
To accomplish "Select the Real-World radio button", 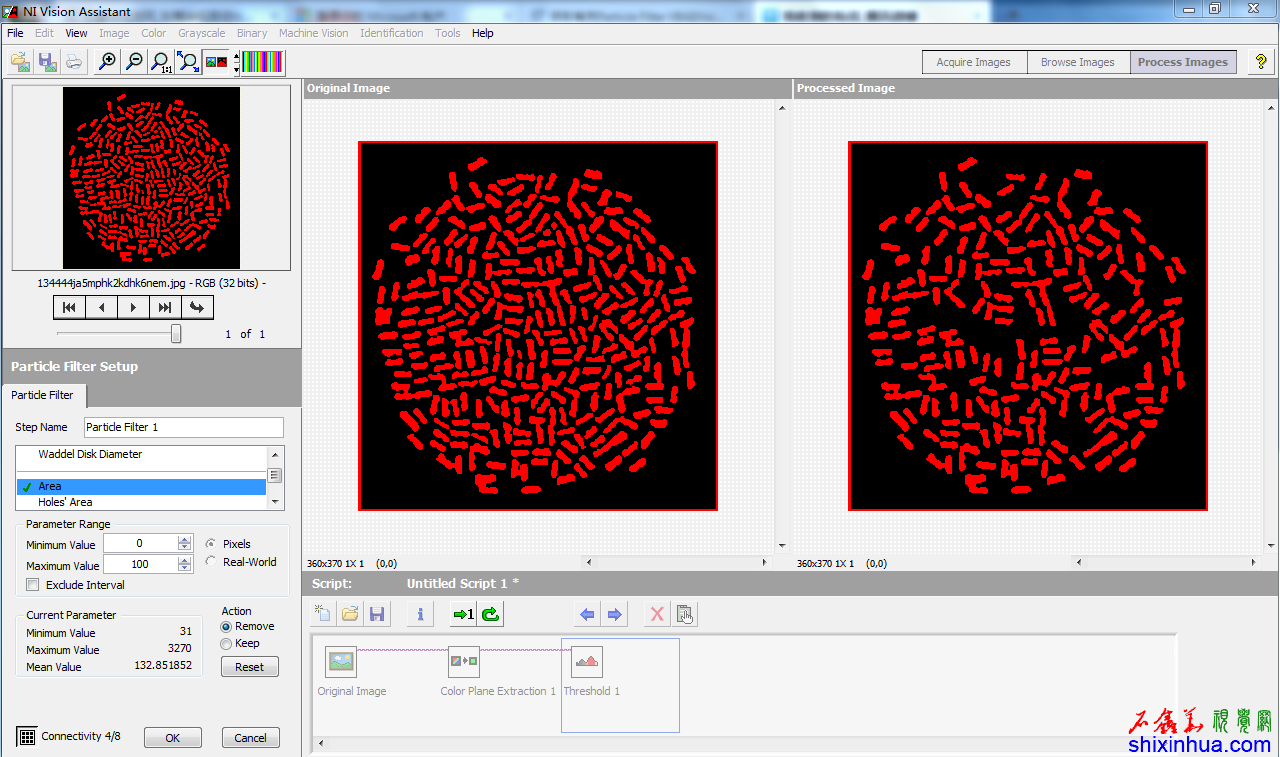I will click(x=211, y=562).
